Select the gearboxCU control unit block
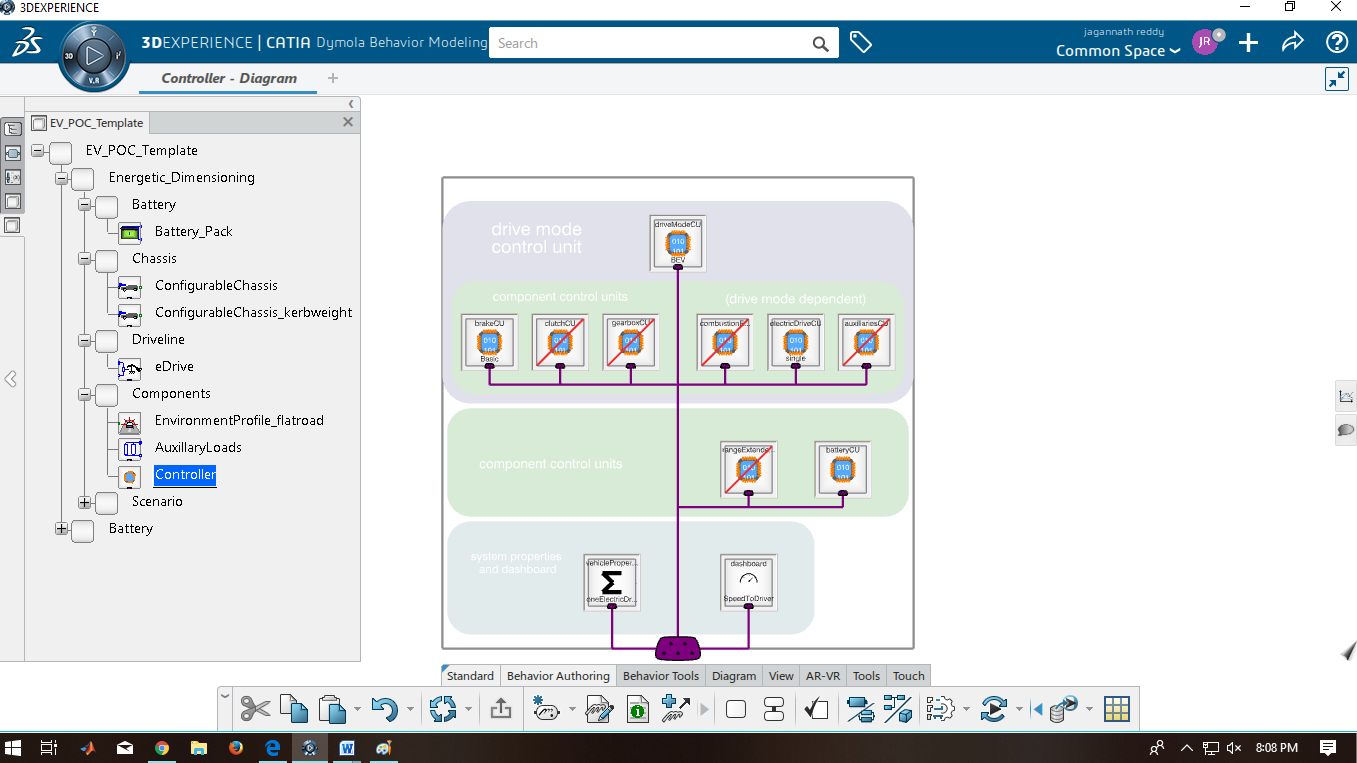Image resolution: width=1357 pixels, height=763 pixels. pos(630,342)
